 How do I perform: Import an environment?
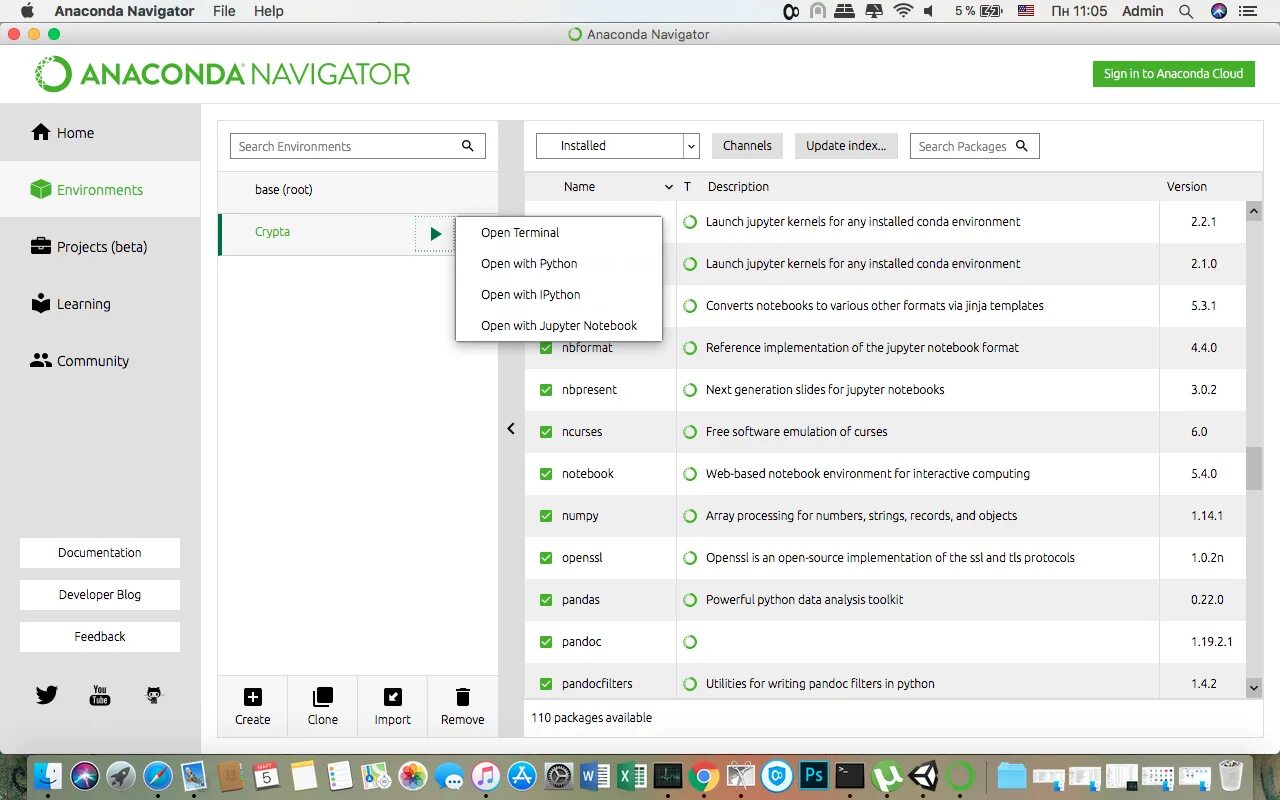393,706
